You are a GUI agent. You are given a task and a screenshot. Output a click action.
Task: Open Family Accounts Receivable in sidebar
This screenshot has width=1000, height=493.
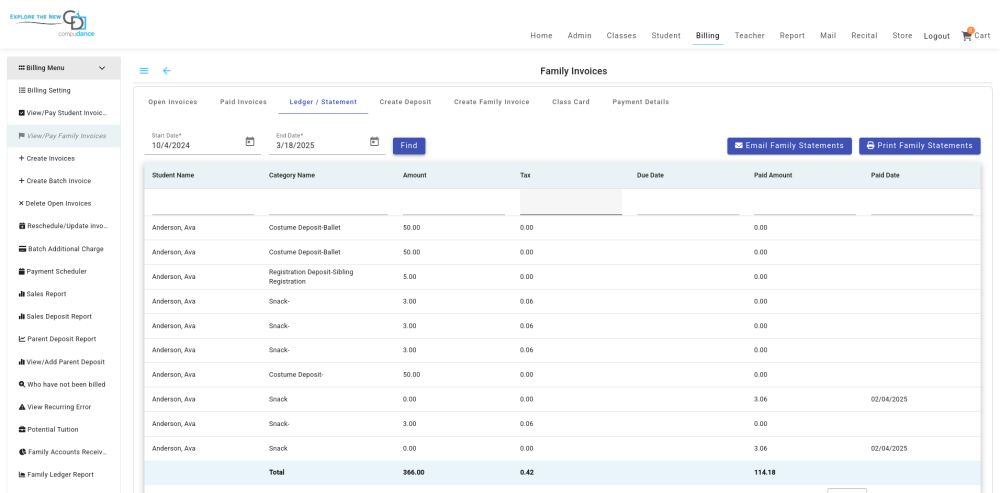pos(62,452)
